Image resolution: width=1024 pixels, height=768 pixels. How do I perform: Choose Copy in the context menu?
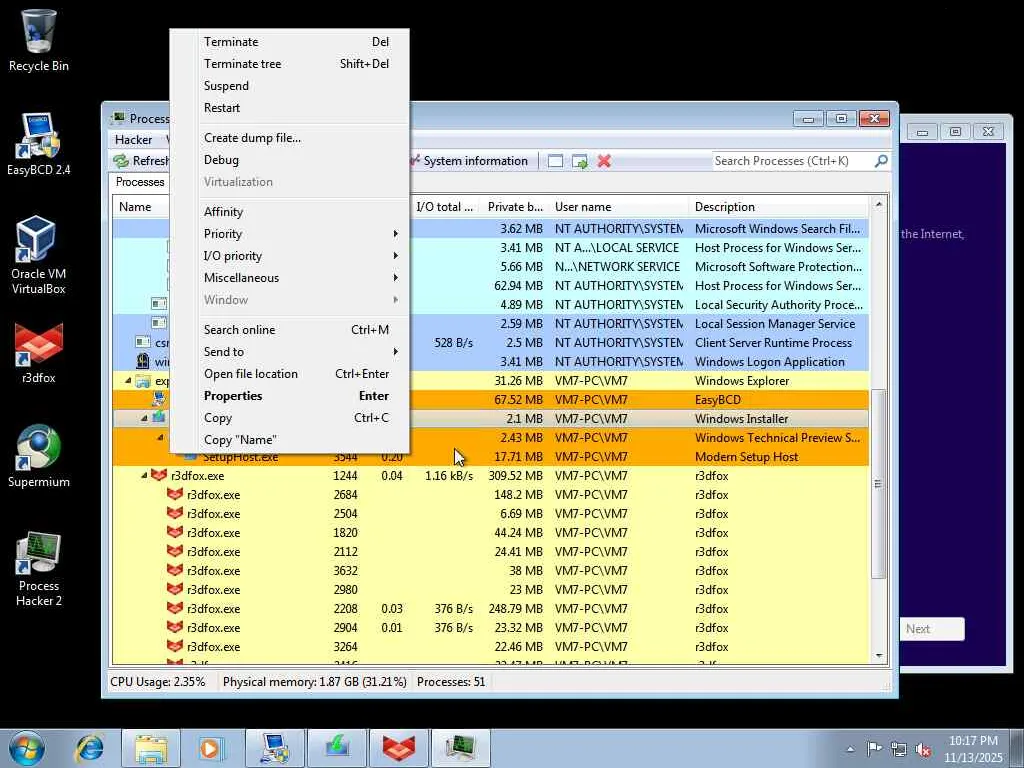click(x=289, y=418)
